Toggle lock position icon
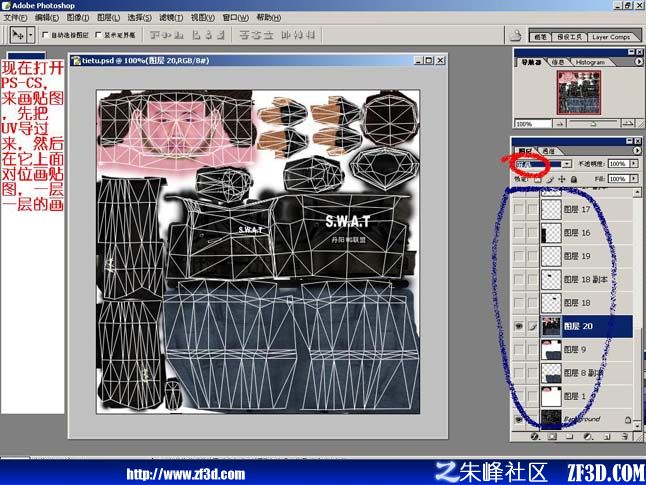The width and height of the screenshot is (646, 485). coord(562,179)
